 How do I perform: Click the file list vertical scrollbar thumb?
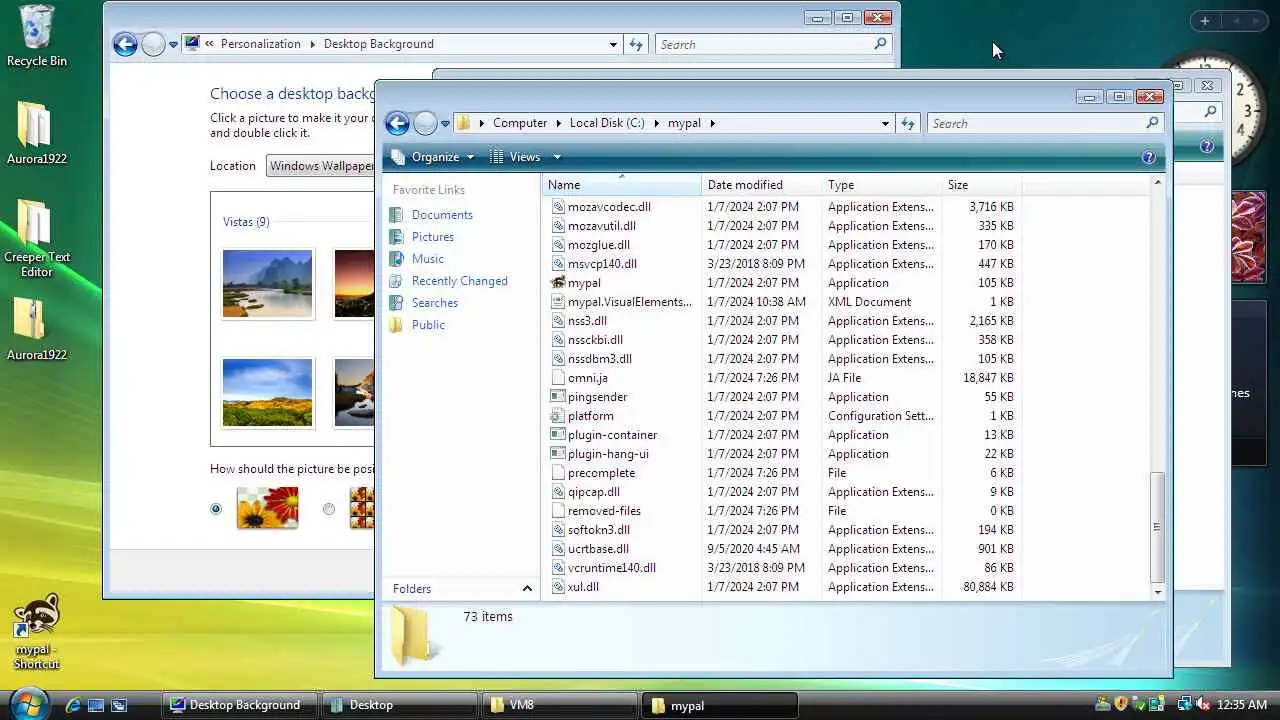point(1157,527)
